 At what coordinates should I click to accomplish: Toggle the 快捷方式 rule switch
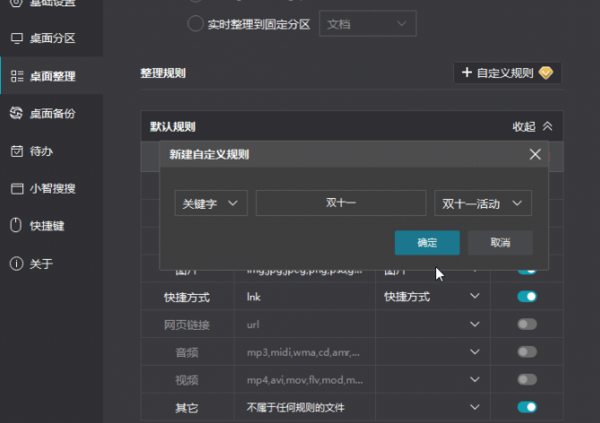pos(527,297)
